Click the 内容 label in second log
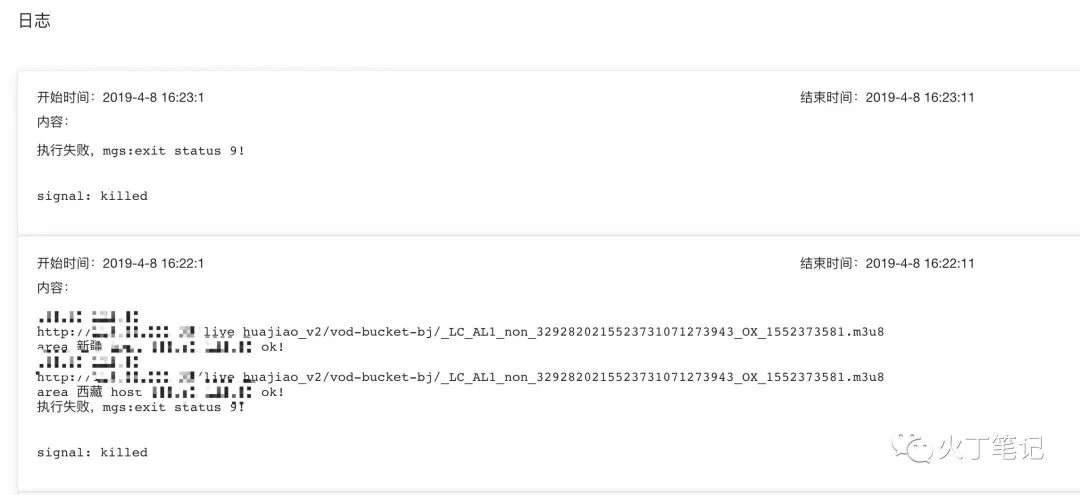 pyautogui.click(x=53, y=287)
